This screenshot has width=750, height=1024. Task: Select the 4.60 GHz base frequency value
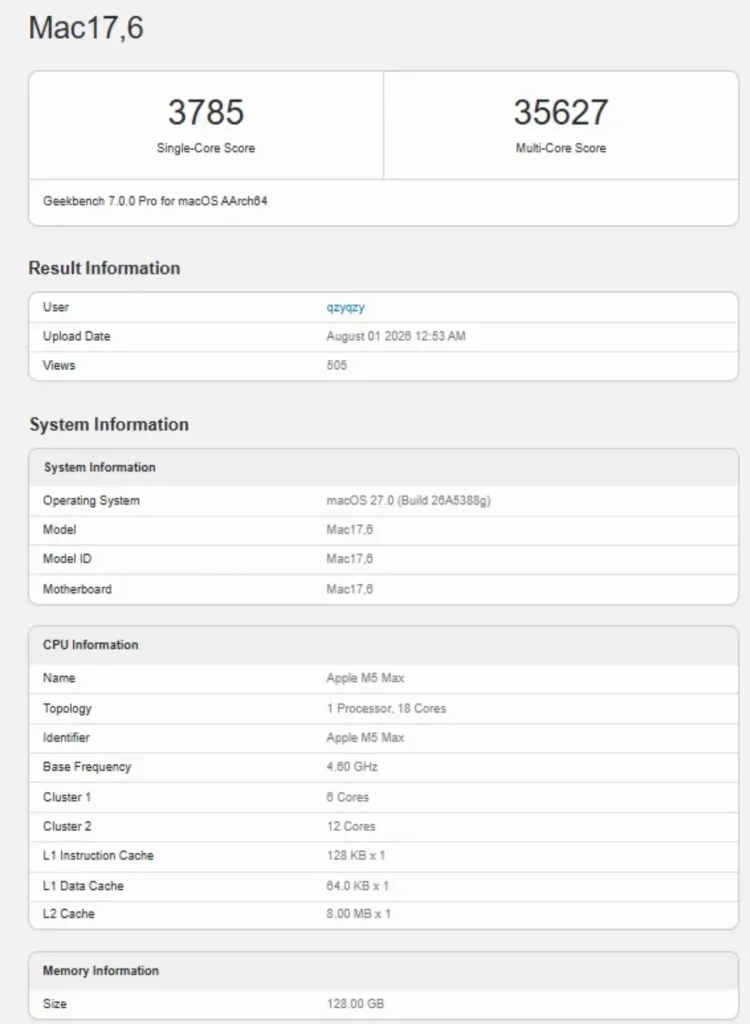(x=352, y=767)
